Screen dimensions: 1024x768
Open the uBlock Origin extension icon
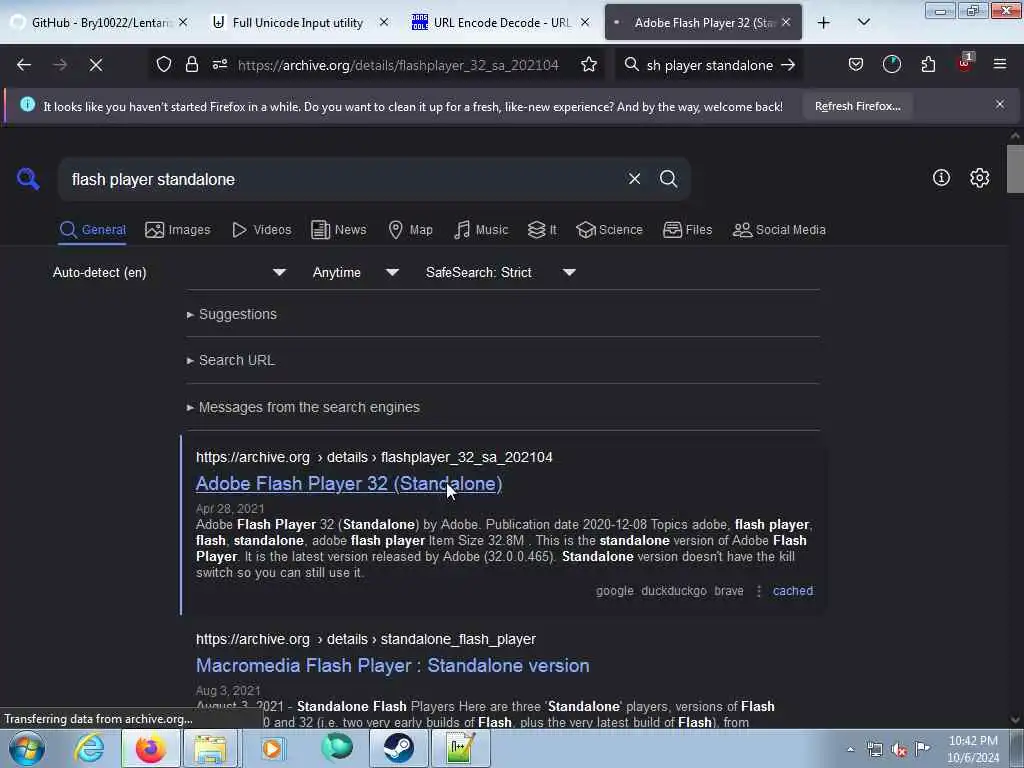point(965,63)
